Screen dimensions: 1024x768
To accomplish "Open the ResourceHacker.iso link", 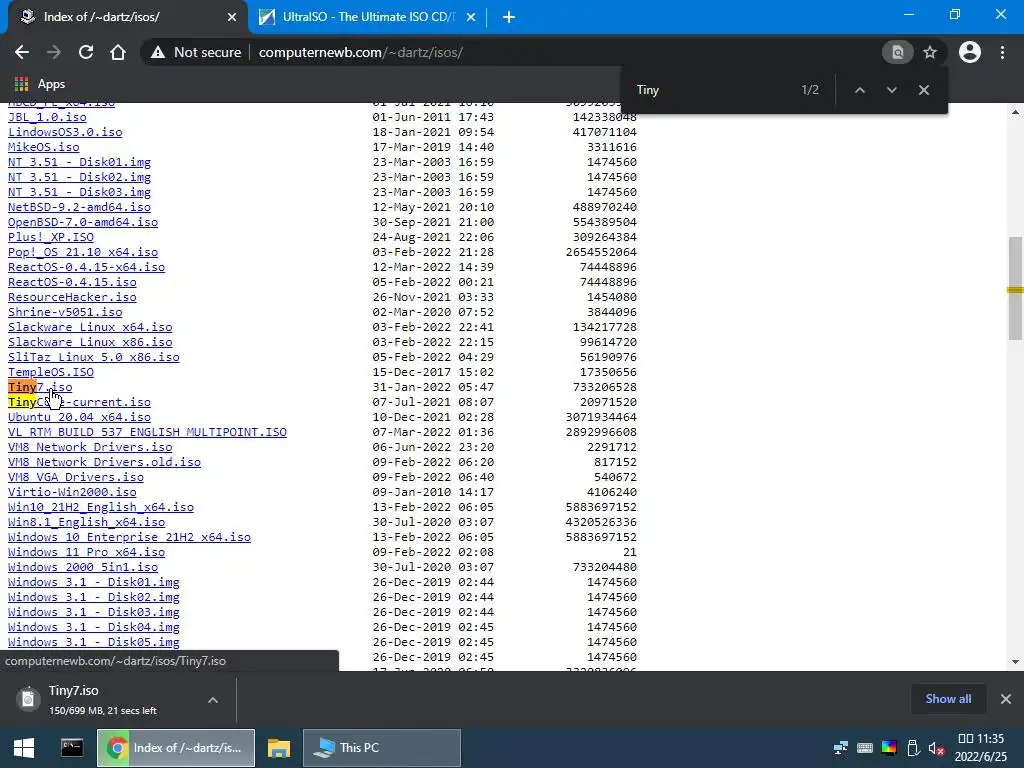I will [72, 297].
